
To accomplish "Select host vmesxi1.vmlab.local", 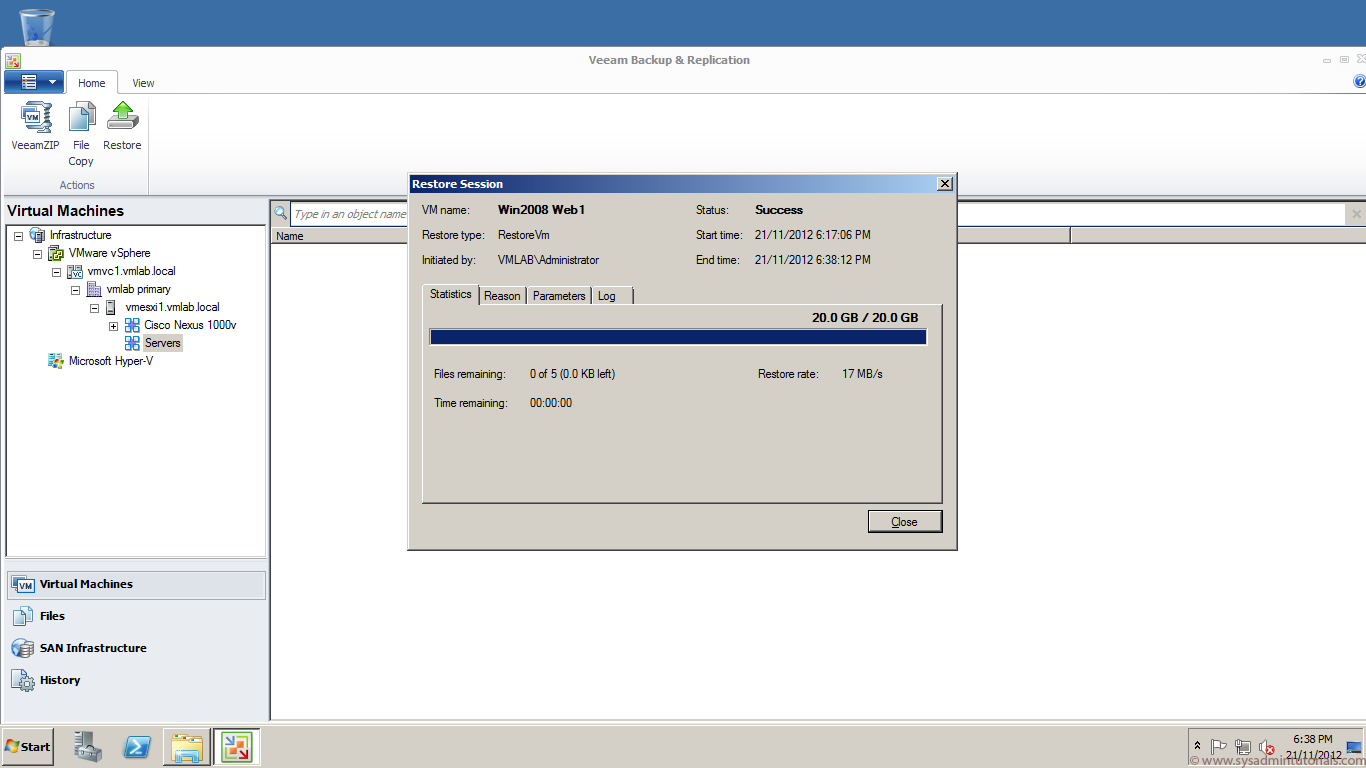I will 172,307.
